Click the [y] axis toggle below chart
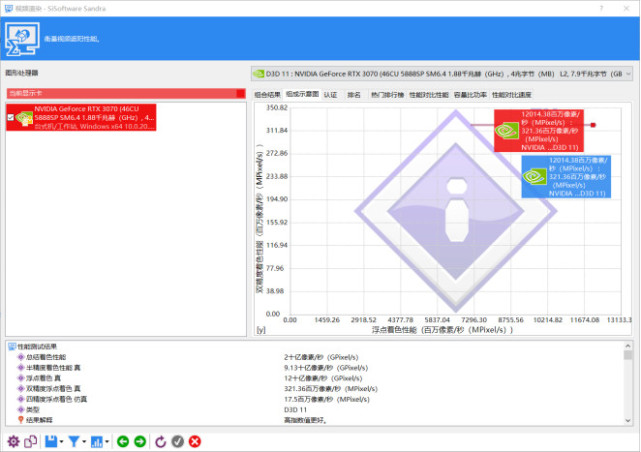 point(261,330)
